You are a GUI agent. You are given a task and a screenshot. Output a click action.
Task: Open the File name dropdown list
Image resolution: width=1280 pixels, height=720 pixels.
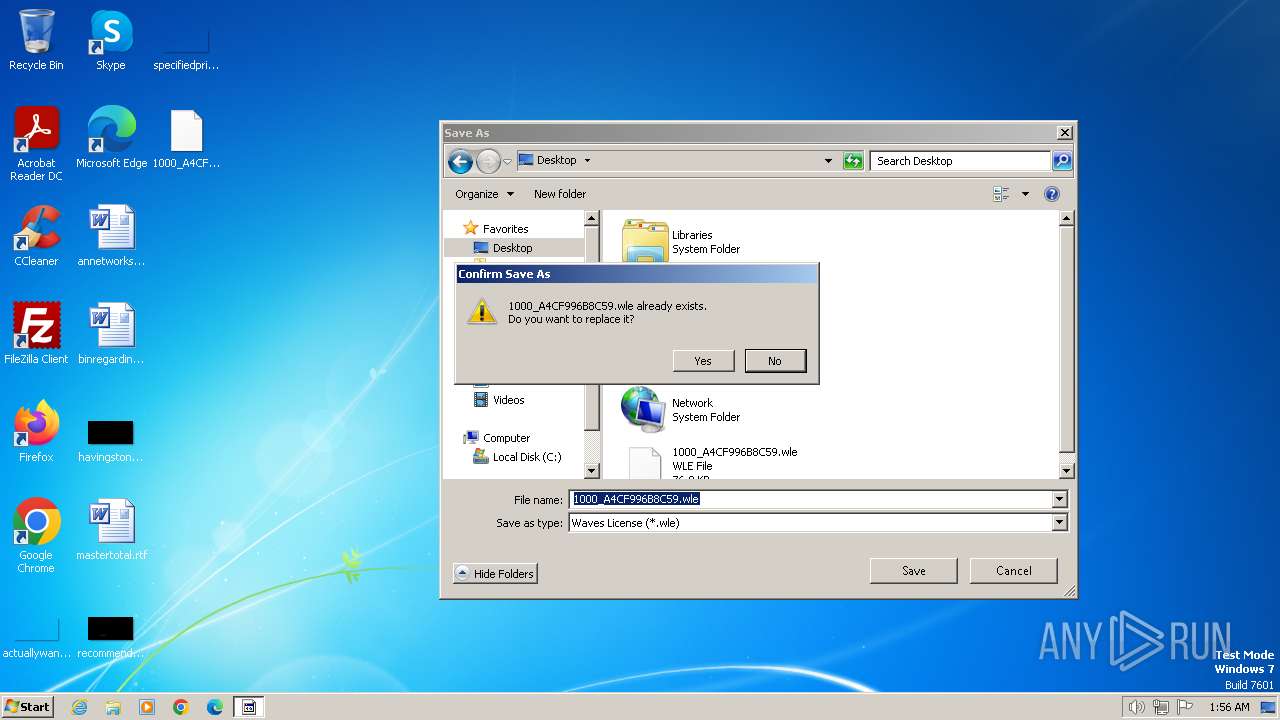(1060, 499)
